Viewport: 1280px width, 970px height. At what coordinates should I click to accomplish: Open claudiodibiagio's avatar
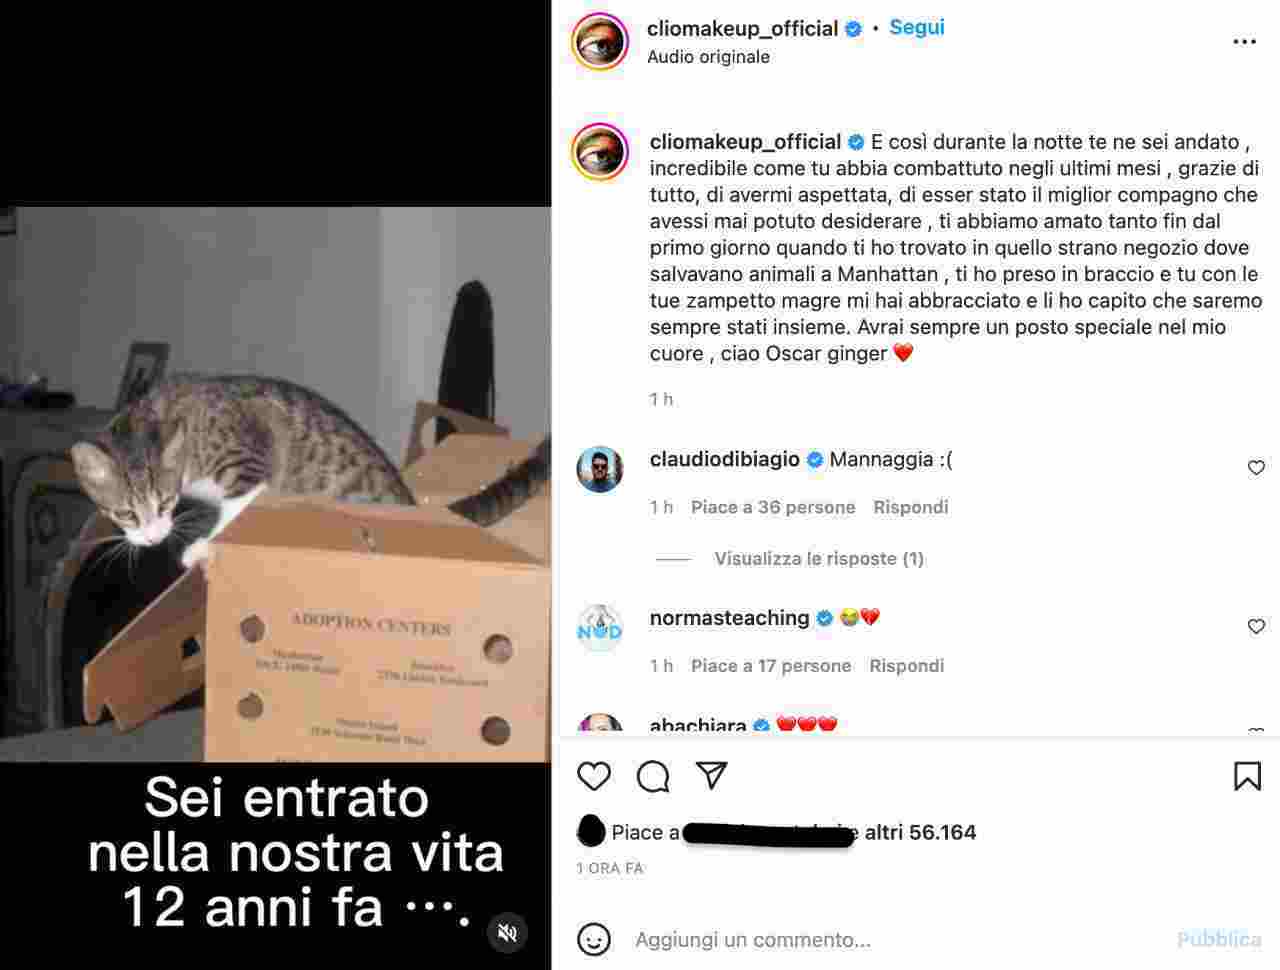pos(599,469)
